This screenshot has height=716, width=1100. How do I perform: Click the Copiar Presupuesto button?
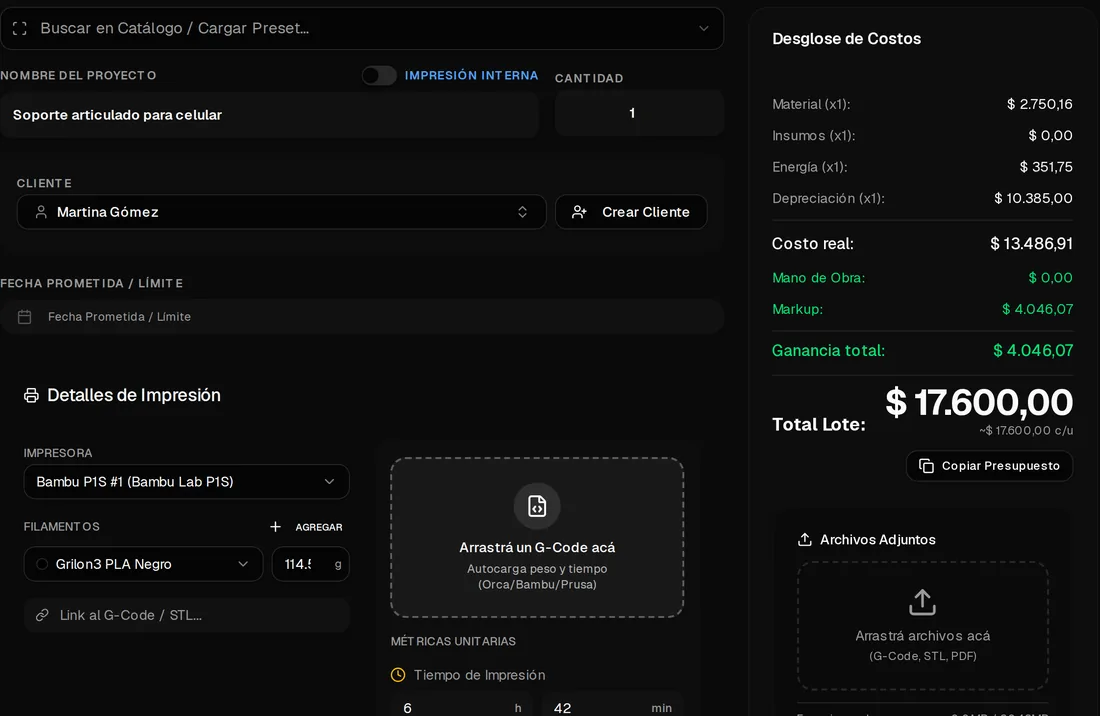point(989,466)
